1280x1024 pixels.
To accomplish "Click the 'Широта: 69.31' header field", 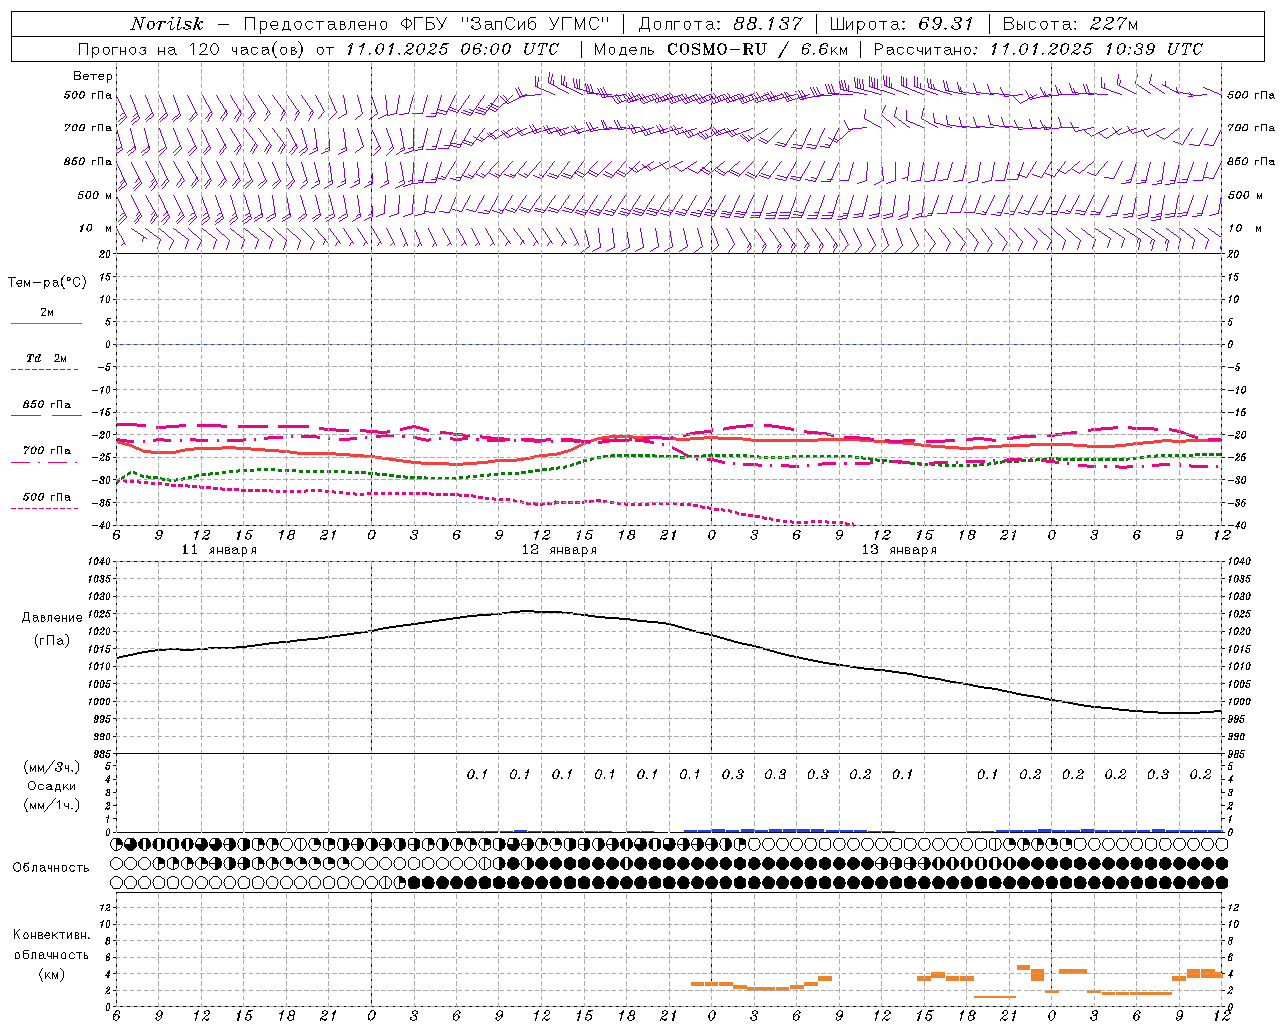I will [902, 24].
